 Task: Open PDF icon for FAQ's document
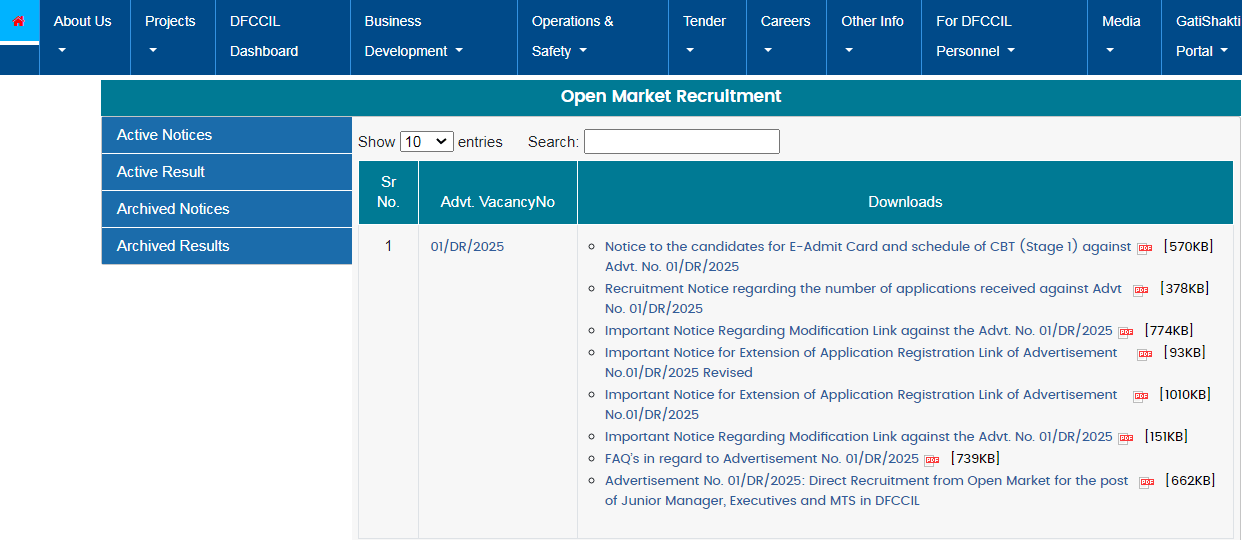point(932,461)
